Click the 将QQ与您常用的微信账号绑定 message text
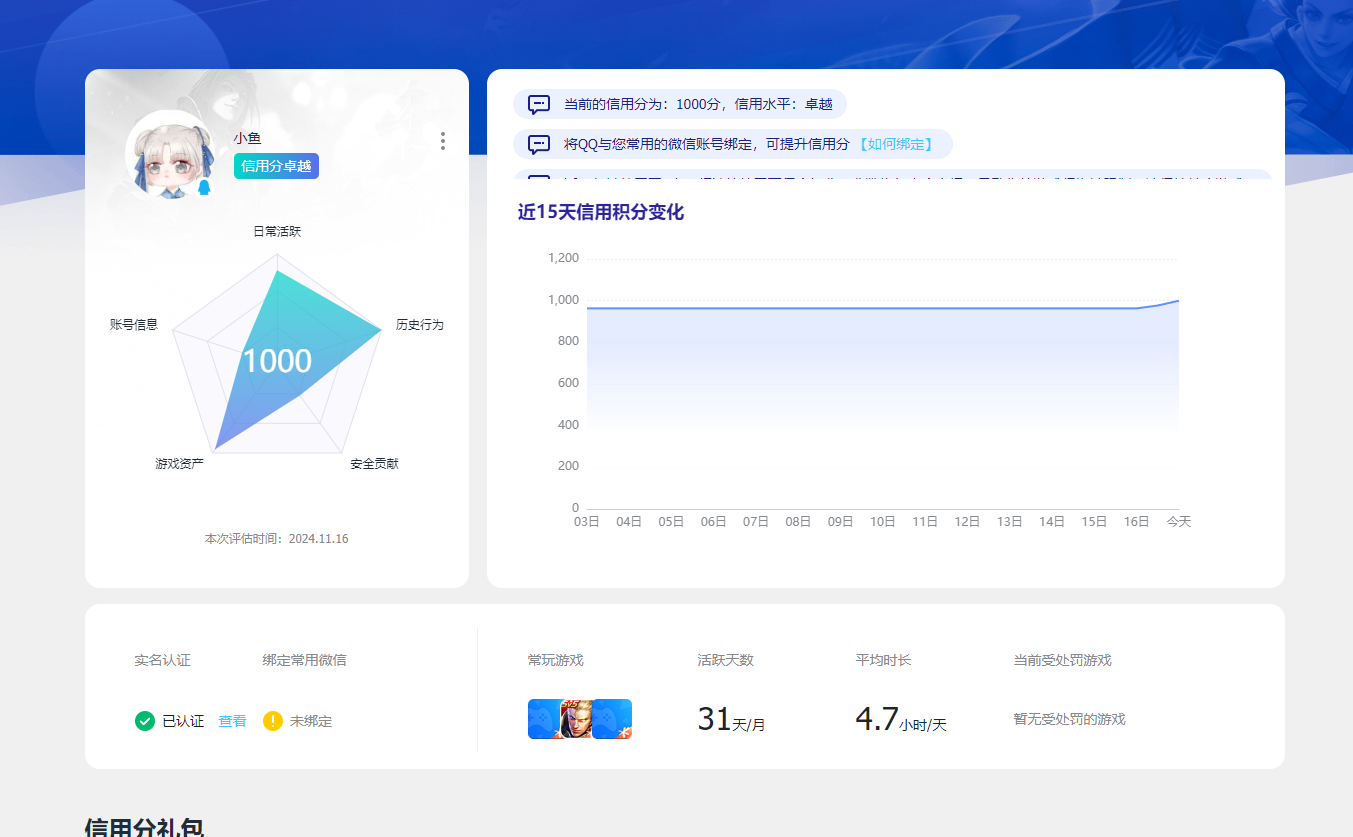Image resolution: width=1353 pixels, height=837 pixels. 706,144
